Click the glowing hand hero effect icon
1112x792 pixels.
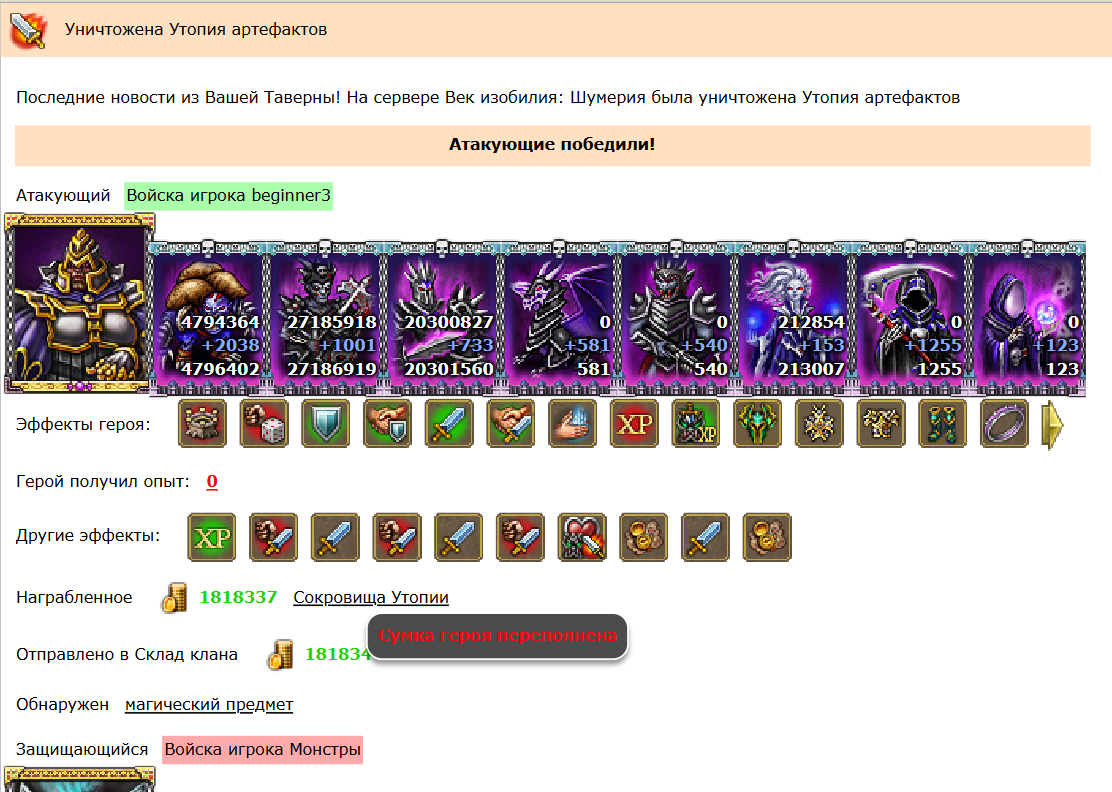click(572, 423)
